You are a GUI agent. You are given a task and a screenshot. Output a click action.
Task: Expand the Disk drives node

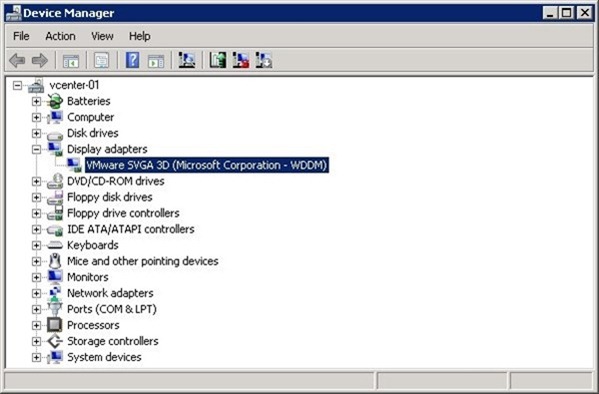[x=36, y=133]
